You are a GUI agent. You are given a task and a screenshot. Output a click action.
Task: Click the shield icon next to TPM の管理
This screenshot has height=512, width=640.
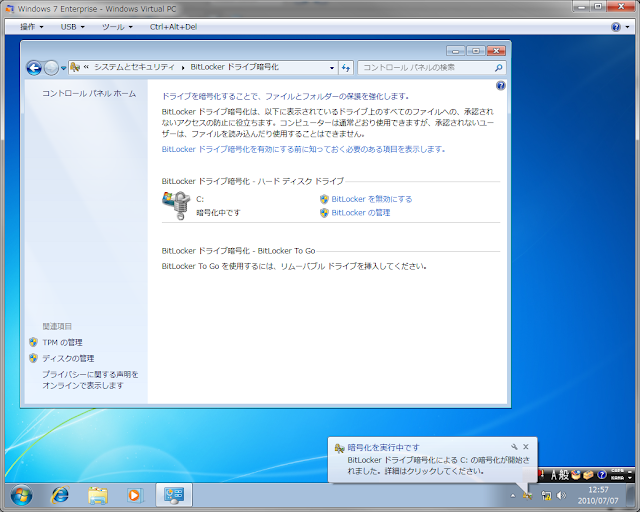[x=33, y=342]
